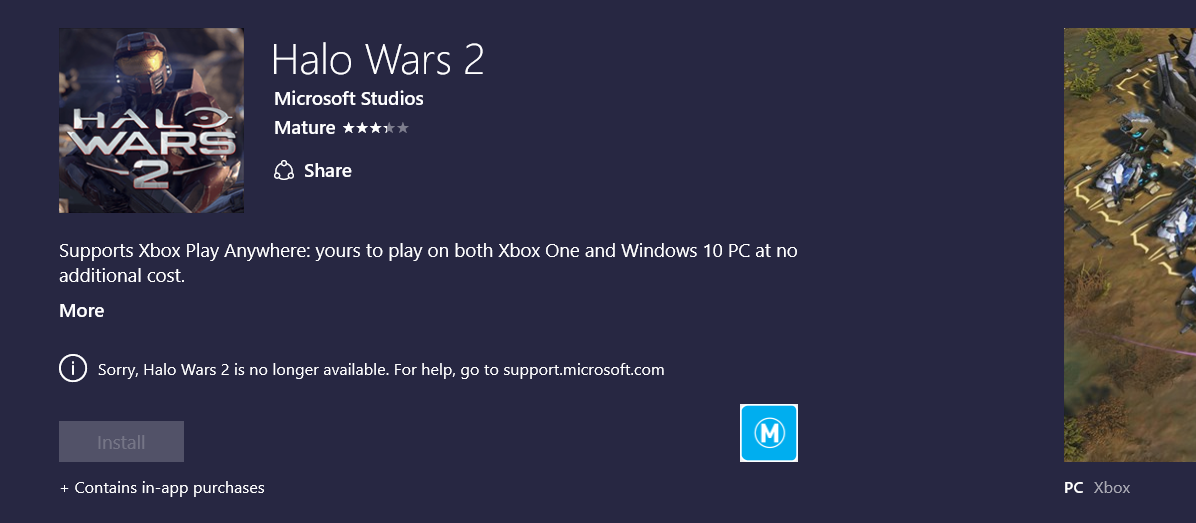
Task: Click the Mature rating label
Action: pos(304,128)
